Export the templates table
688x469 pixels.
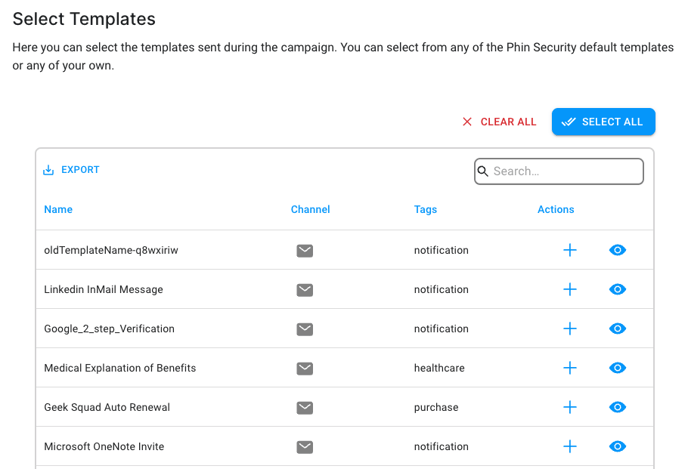71,170
